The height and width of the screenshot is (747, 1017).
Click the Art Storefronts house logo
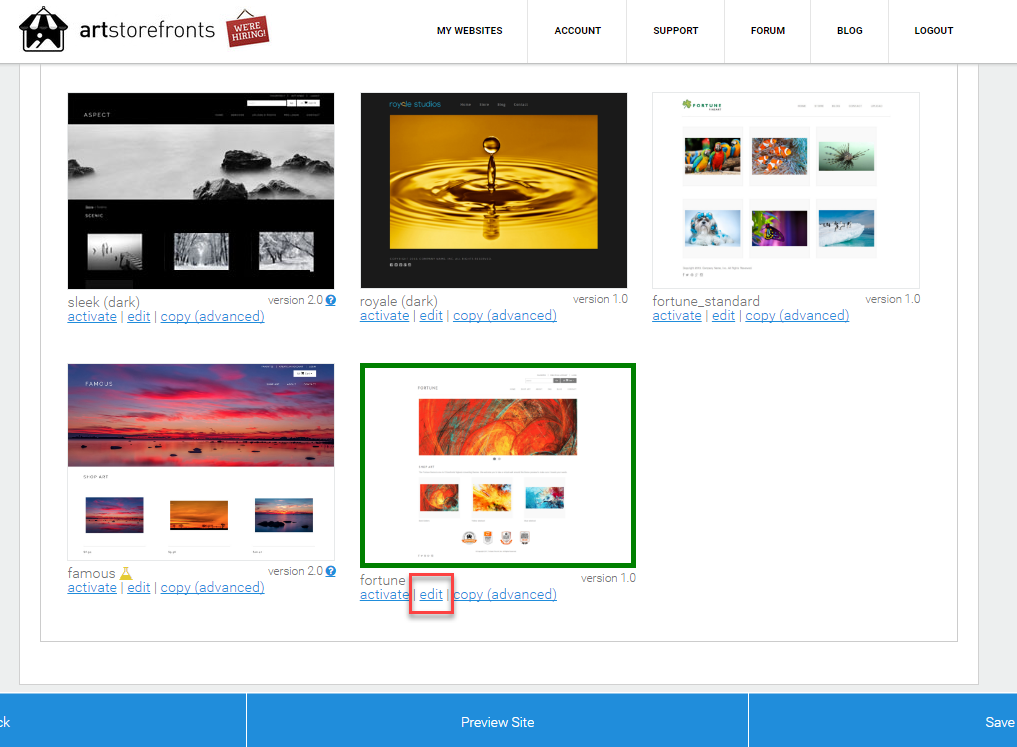[43, 29]
